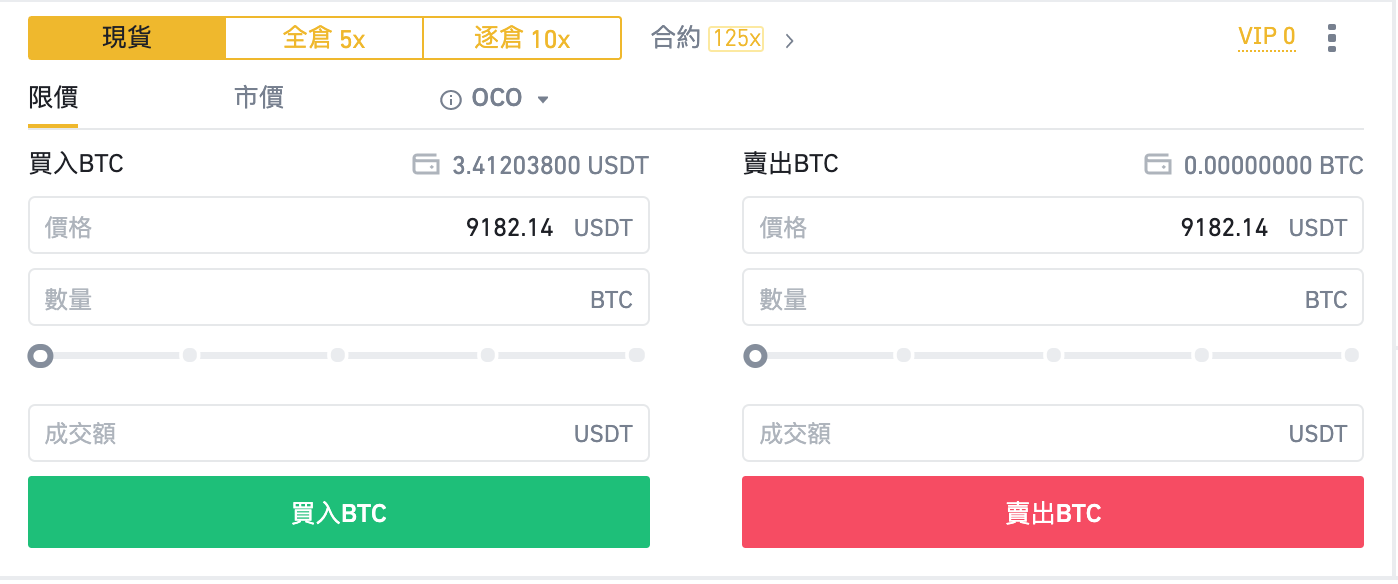This screenshot has width=1398, height=584.
Task: Click the green 買入BTC button
Action: 338,511
